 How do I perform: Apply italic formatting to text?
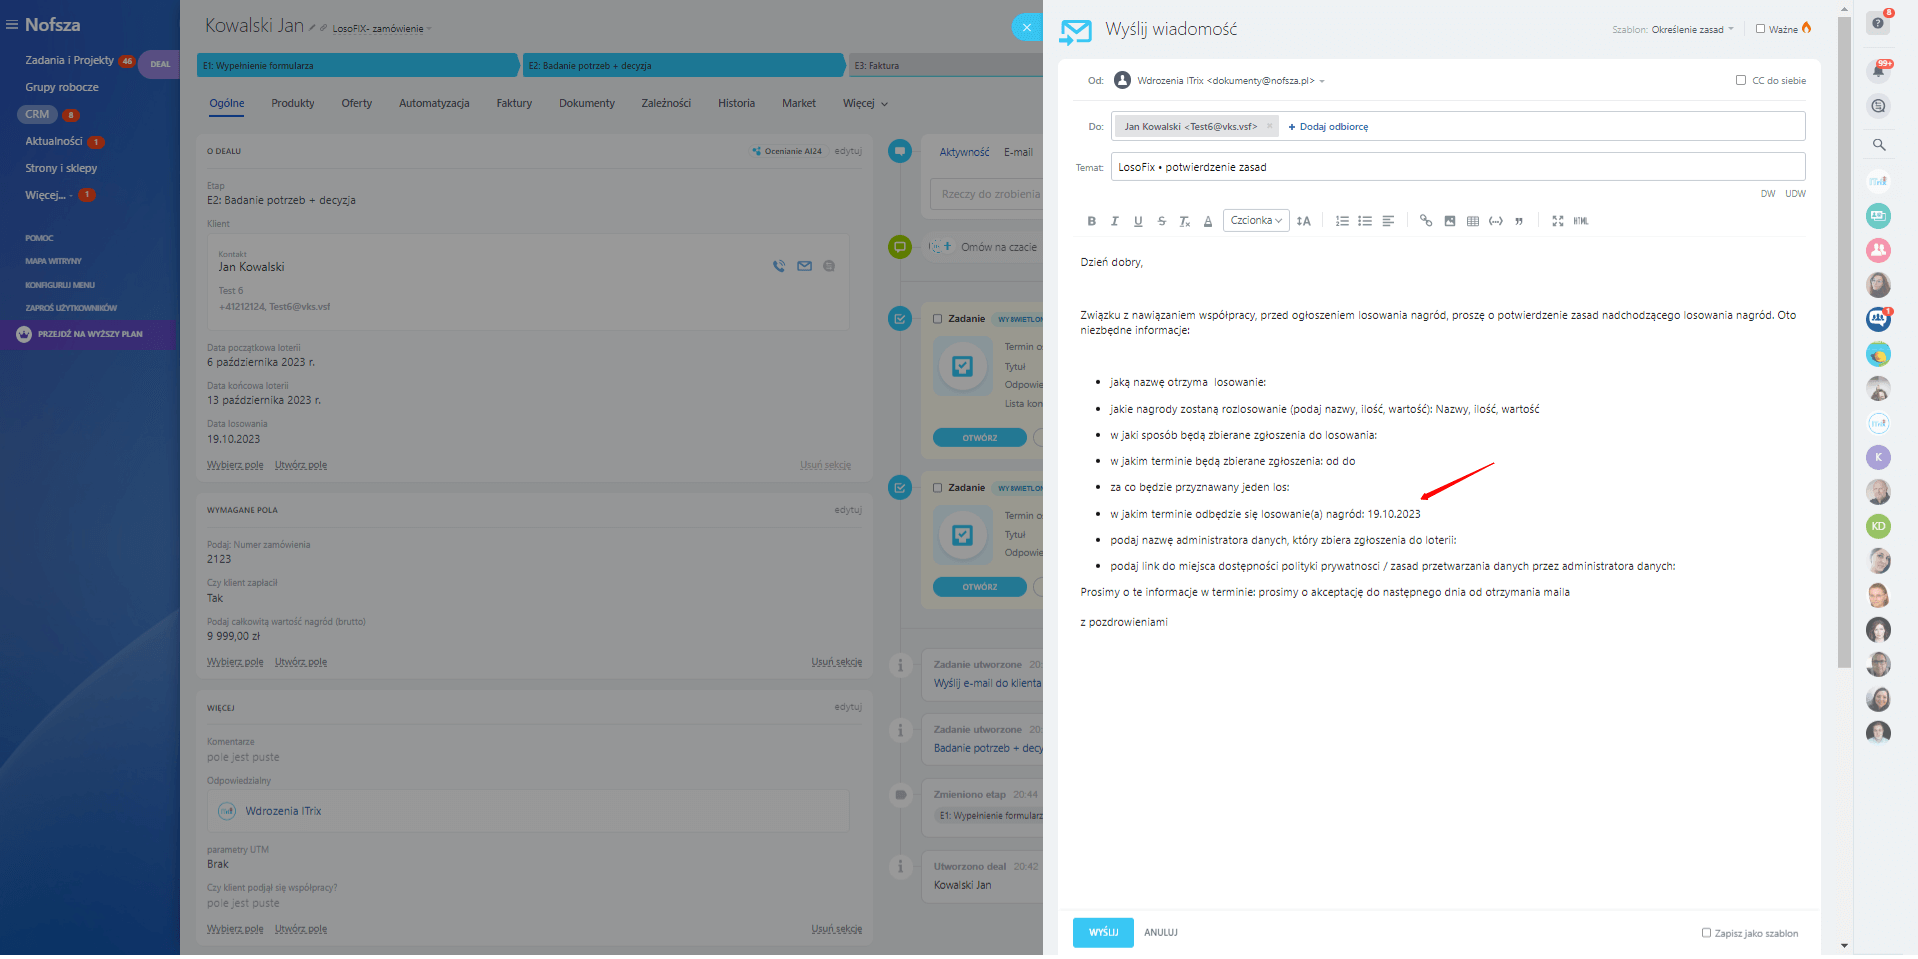coord(1114,221)
